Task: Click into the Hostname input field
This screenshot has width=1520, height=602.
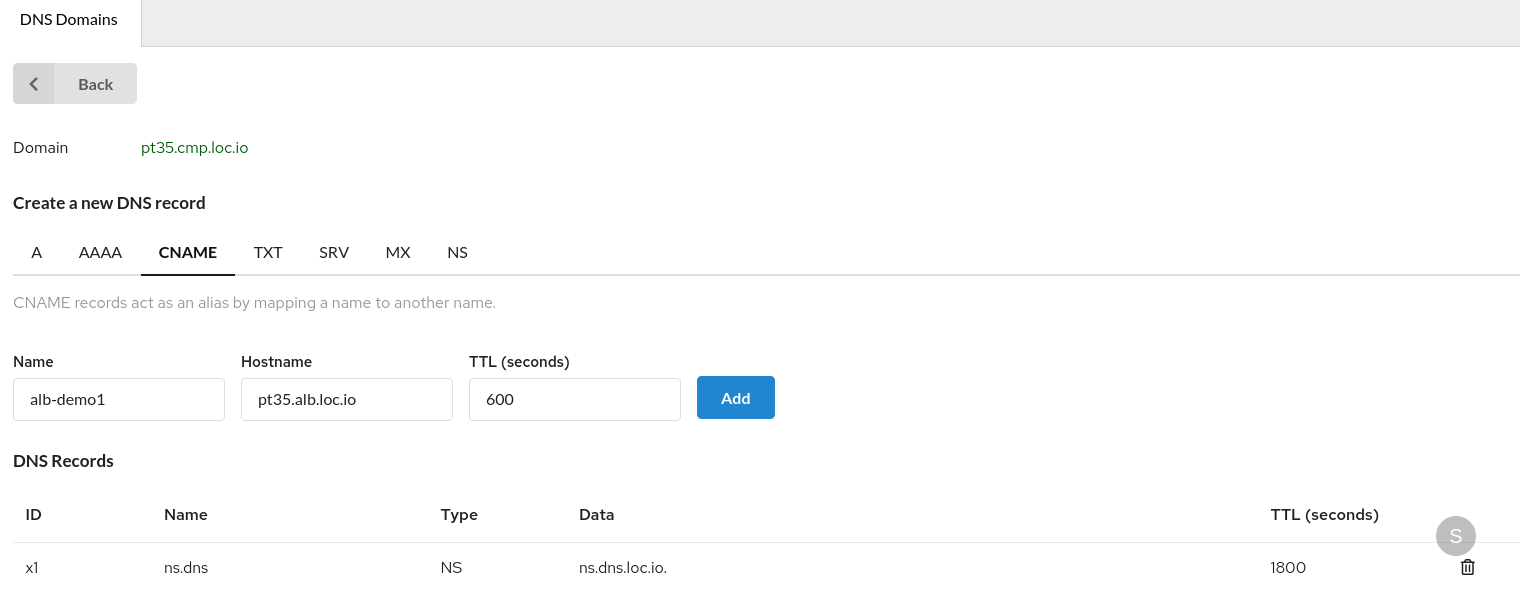Action: click(347, 399)
